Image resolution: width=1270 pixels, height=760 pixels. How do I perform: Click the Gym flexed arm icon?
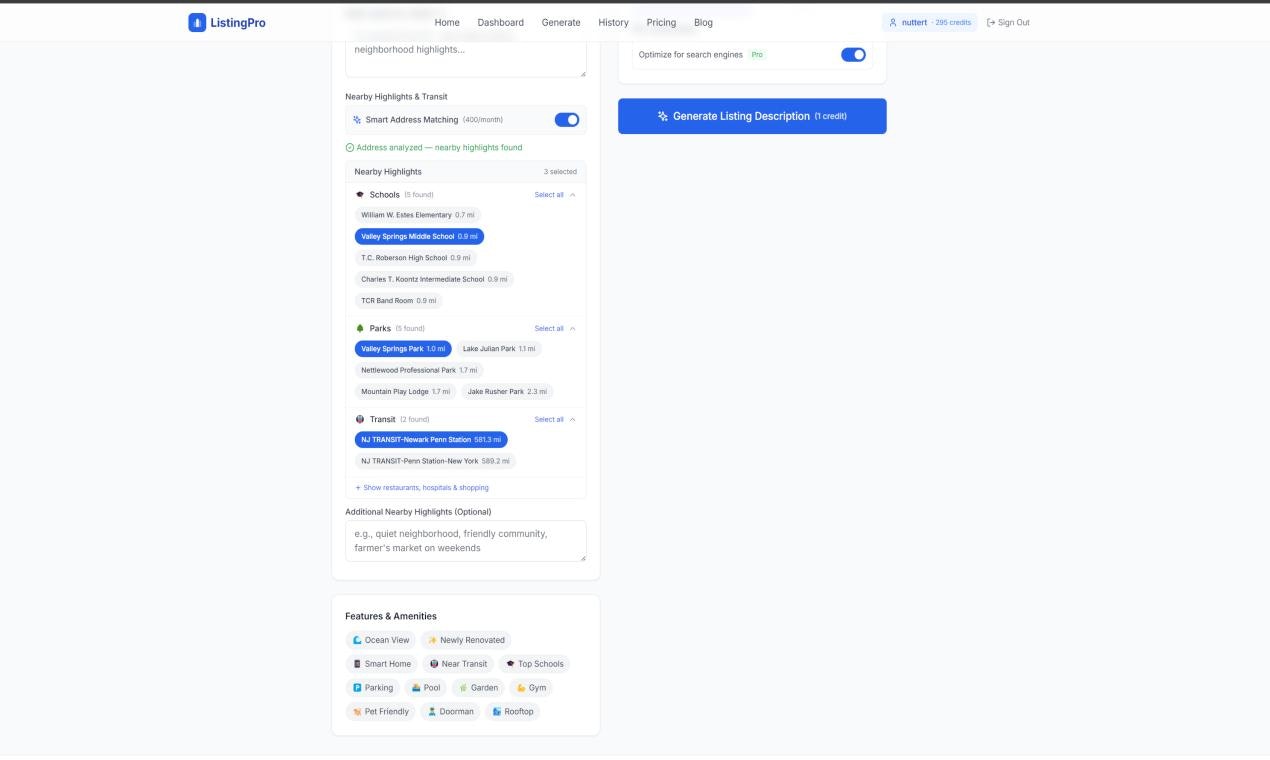click(521, 688)
